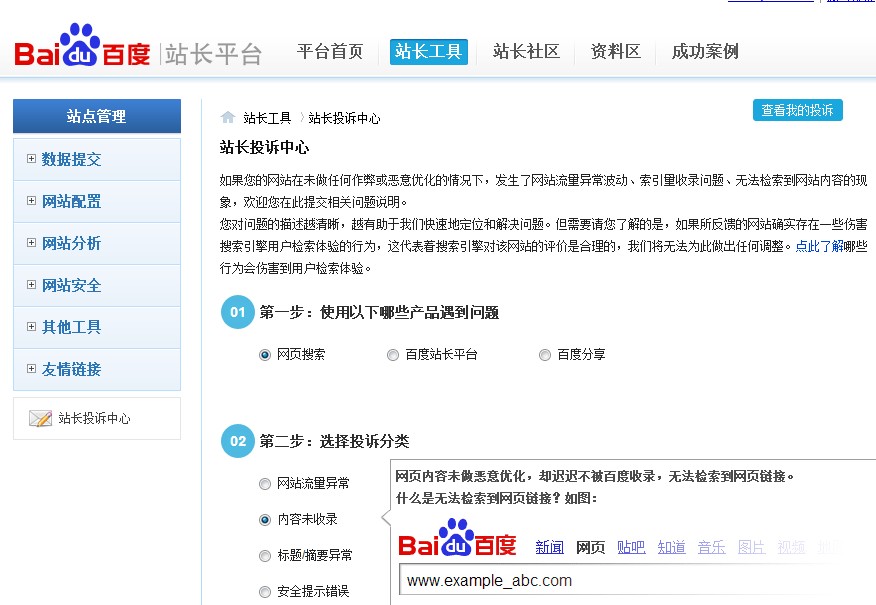Select the 百度站长平台 radio option
This screenshot has width=876, height=605.
[393, 355]
